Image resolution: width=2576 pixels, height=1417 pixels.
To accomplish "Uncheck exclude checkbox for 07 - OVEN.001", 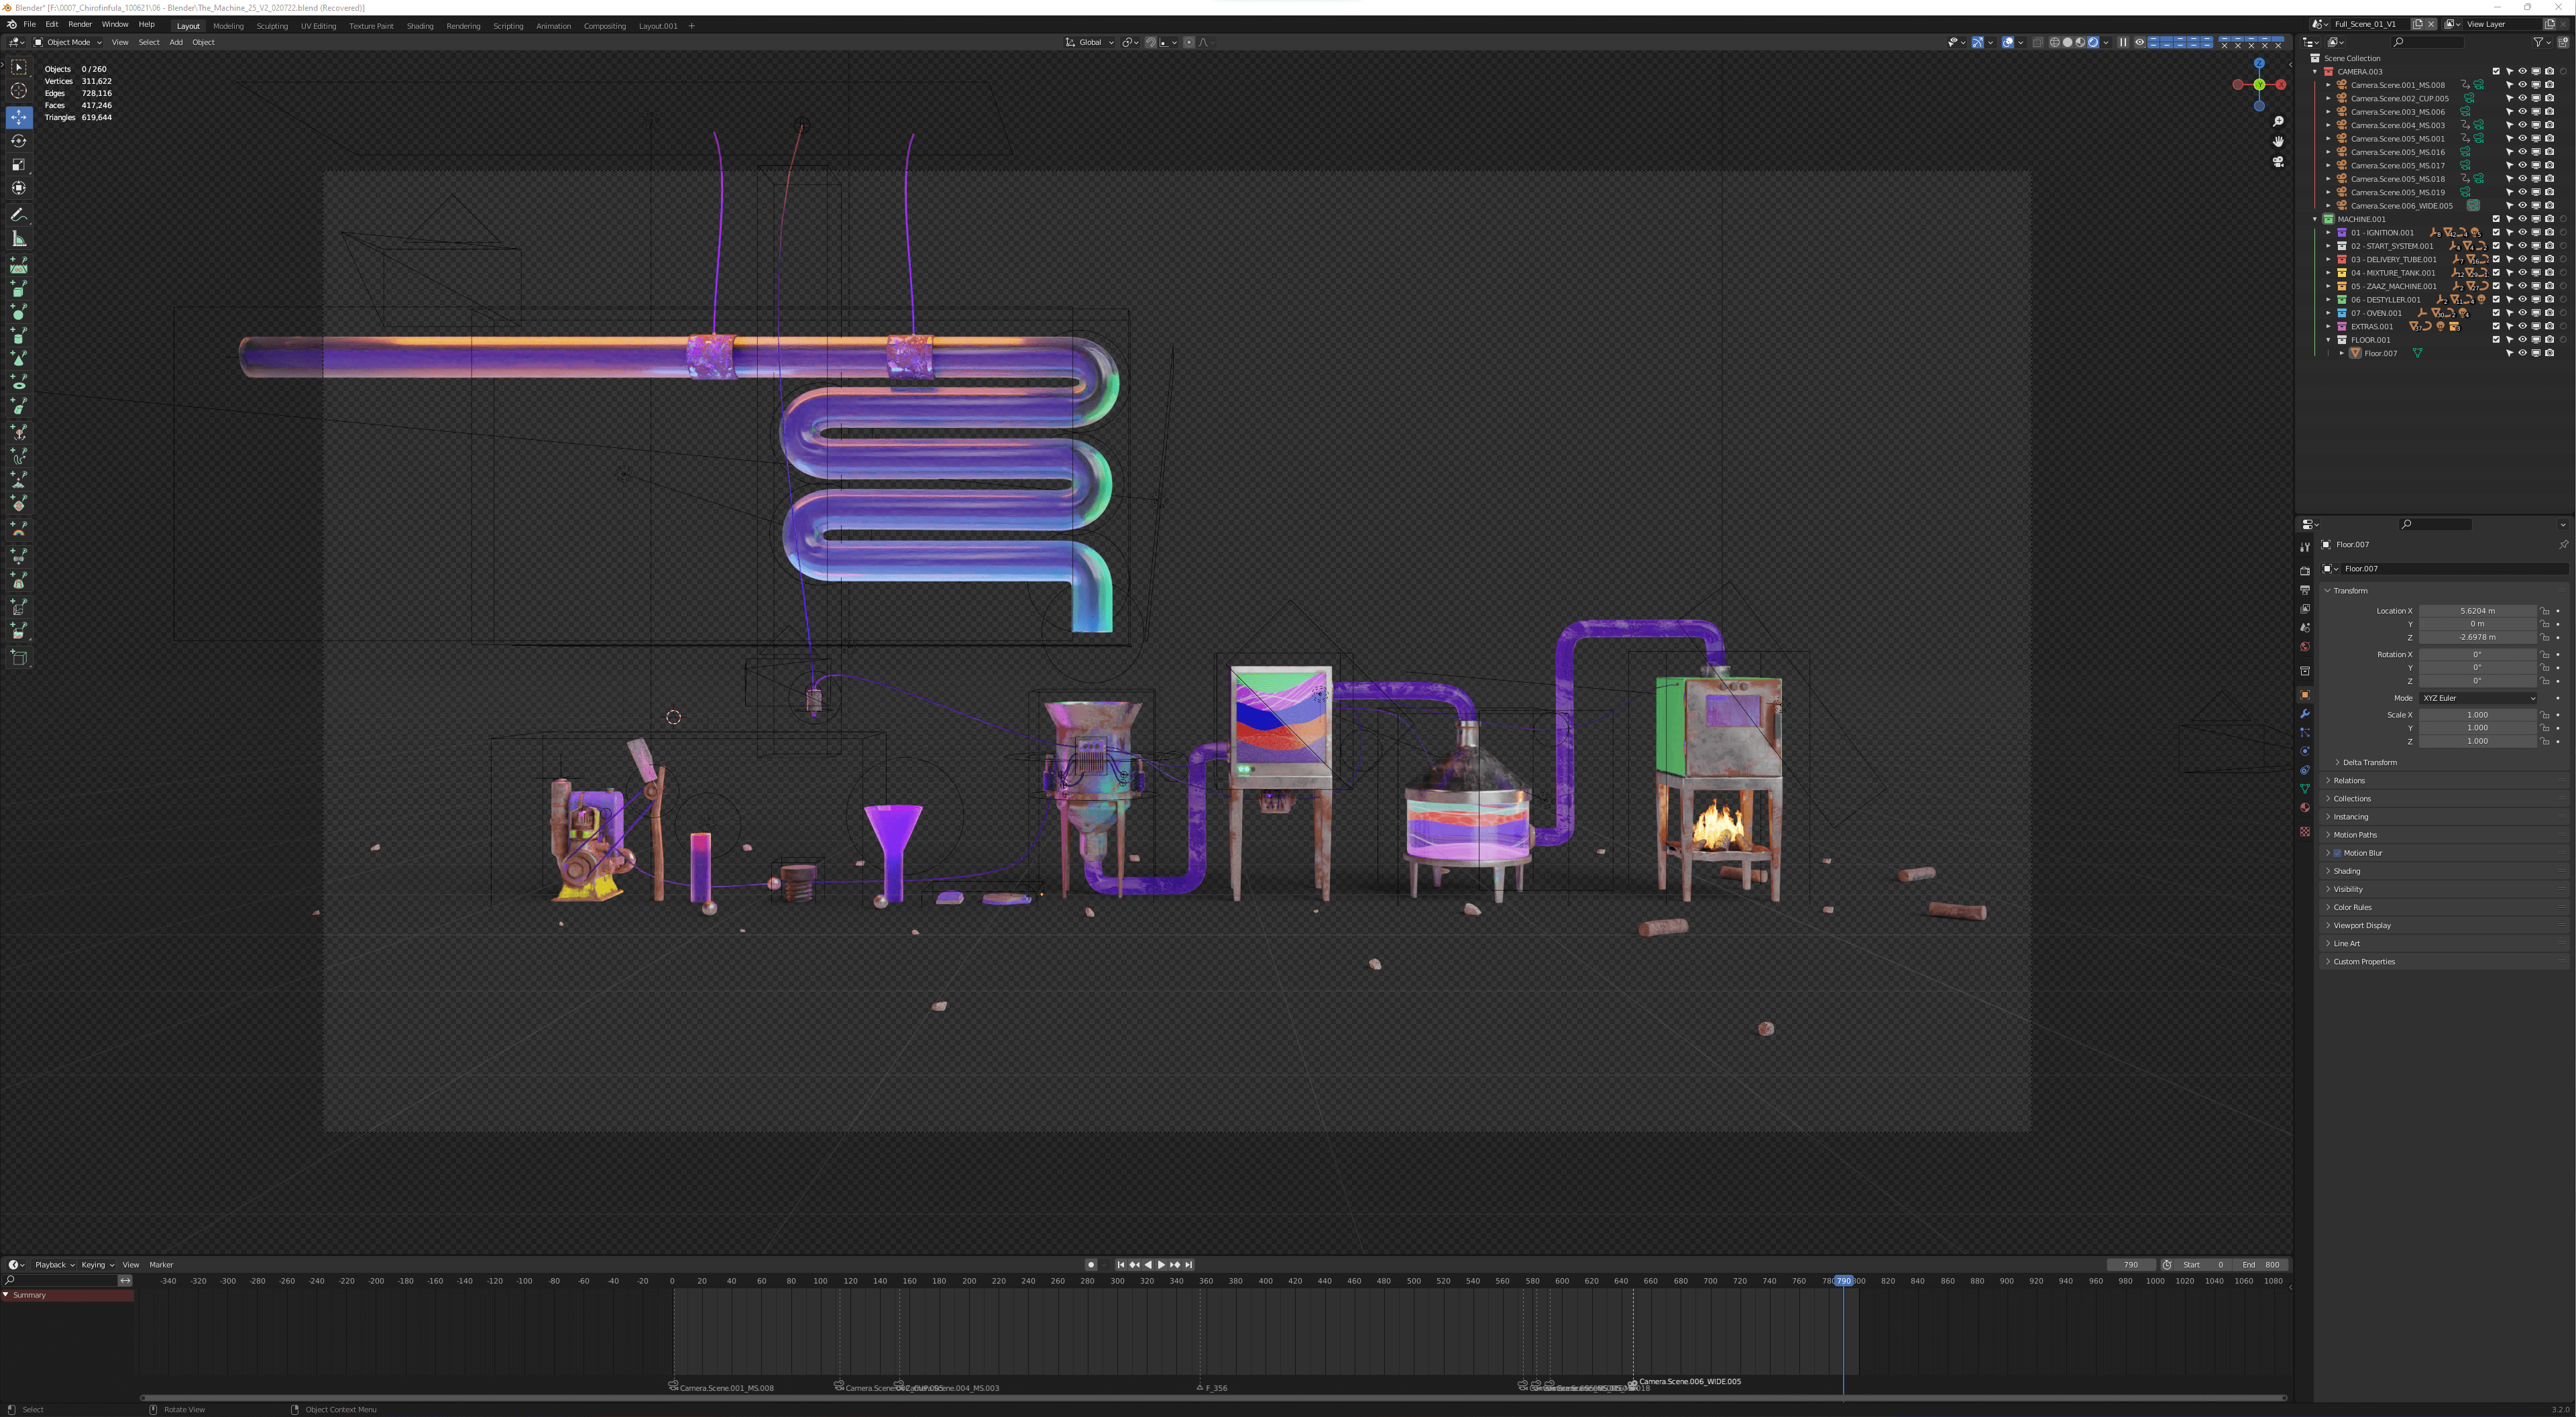I will tap(2495, 313).
